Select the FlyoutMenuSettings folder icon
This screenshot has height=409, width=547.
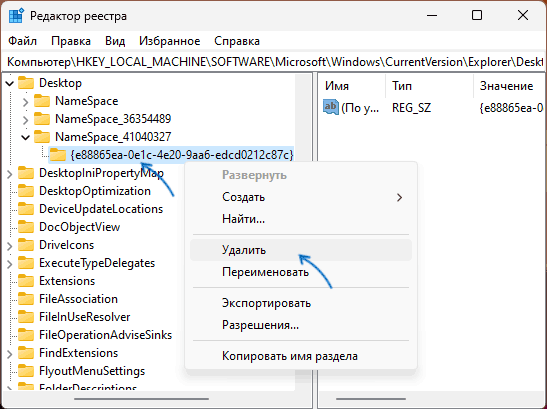coord(26,371)
